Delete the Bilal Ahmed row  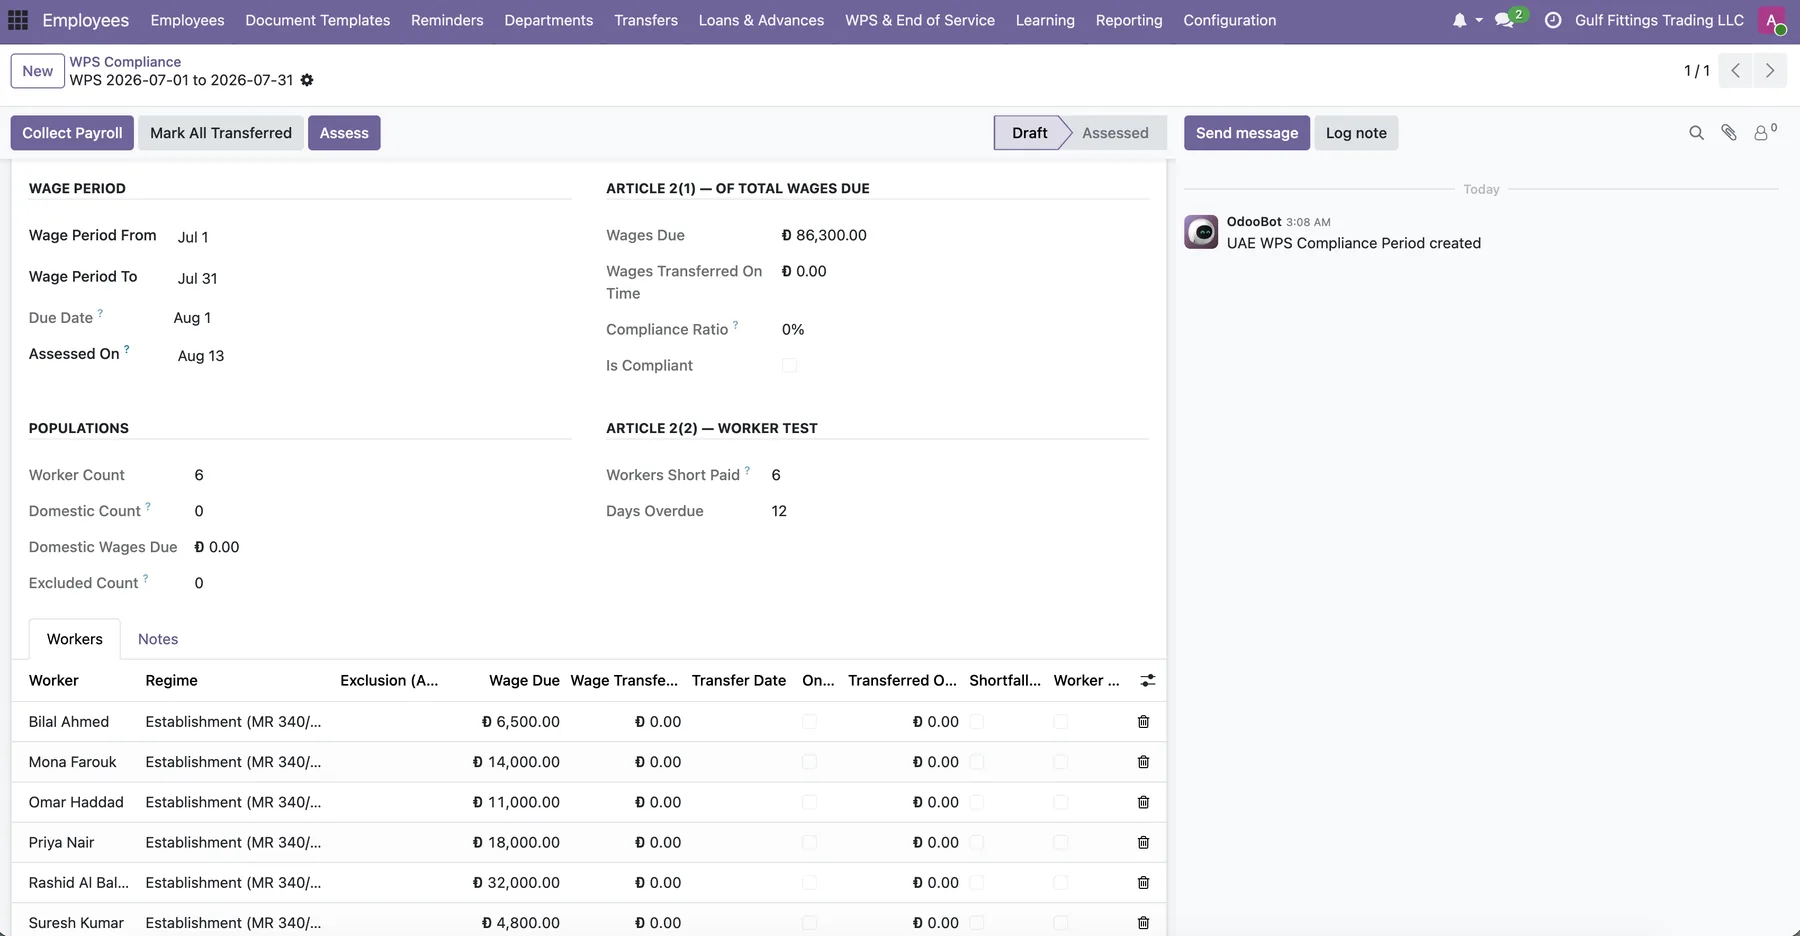pyautogui.click(x=1144, y=722)
